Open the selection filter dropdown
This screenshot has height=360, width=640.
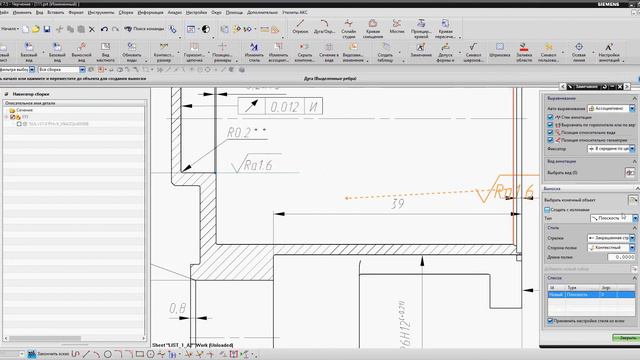18,70
